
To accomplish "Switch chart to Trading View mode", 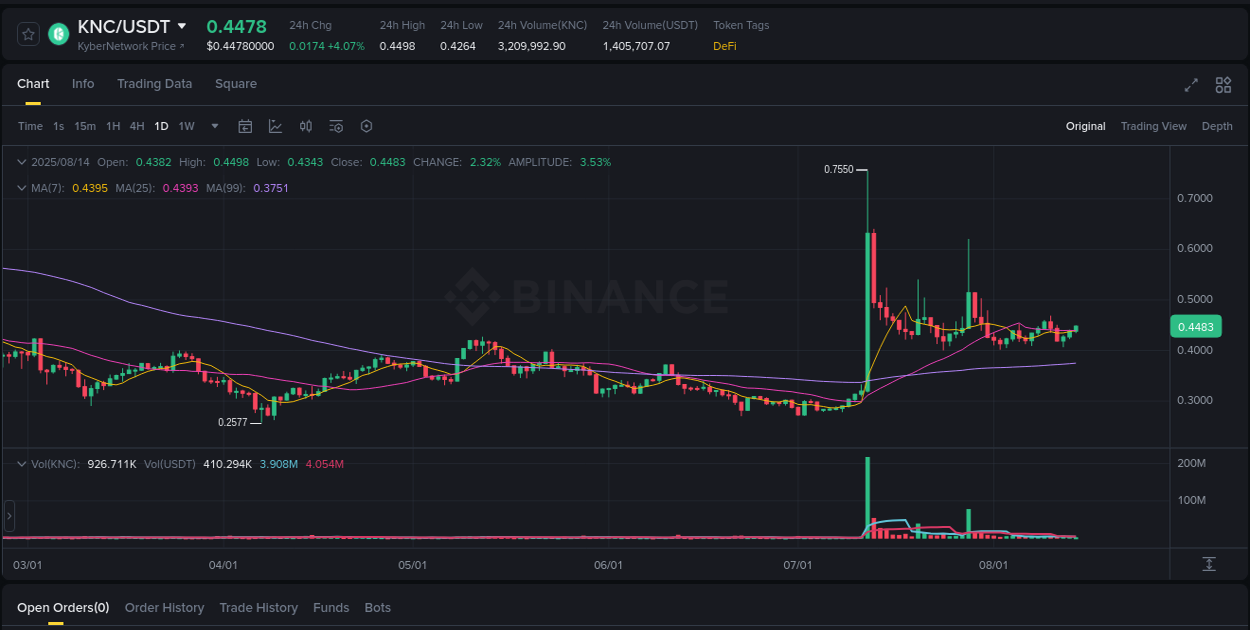I will (1154, 126).
